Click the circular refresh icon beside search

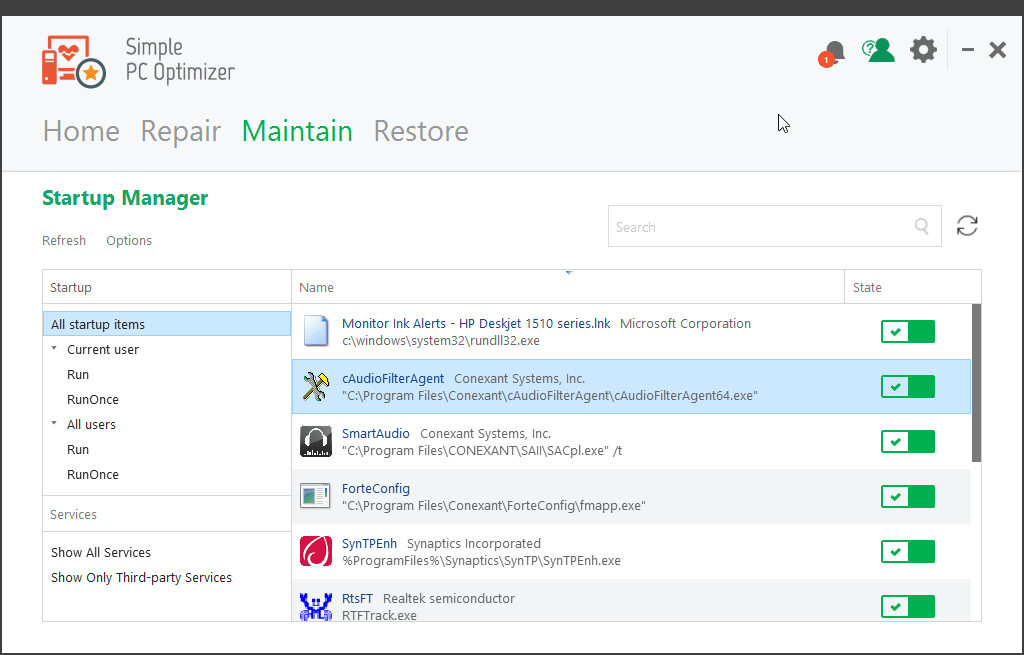click(966, 226)
